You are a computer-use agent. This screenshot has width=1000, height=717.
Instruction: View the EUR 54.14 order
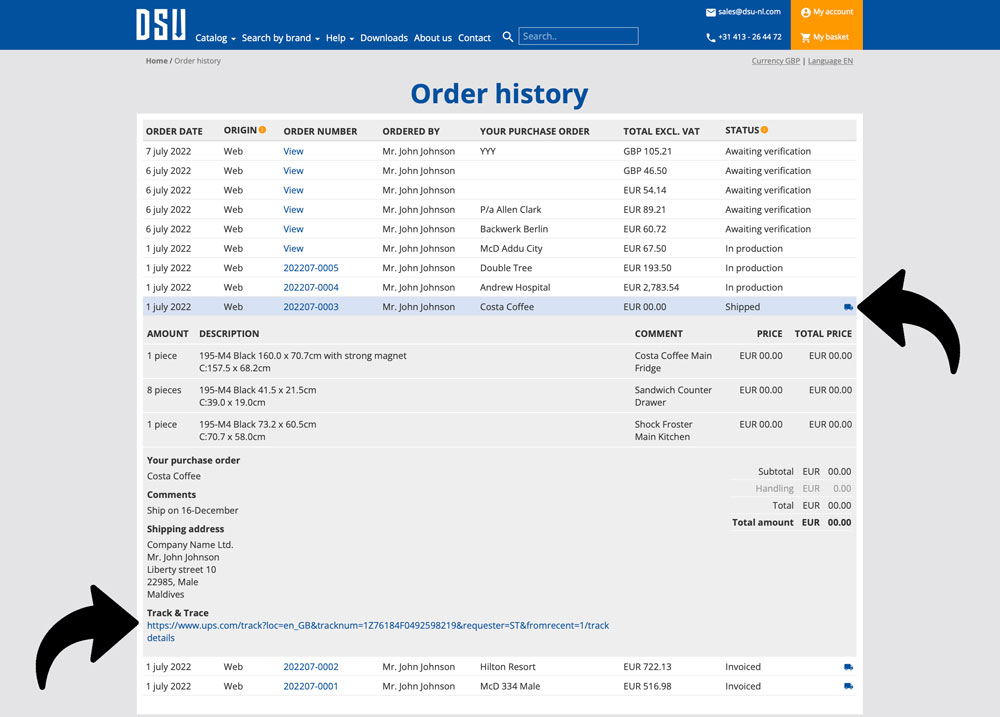pyautogui.click(x=293, y=190)
